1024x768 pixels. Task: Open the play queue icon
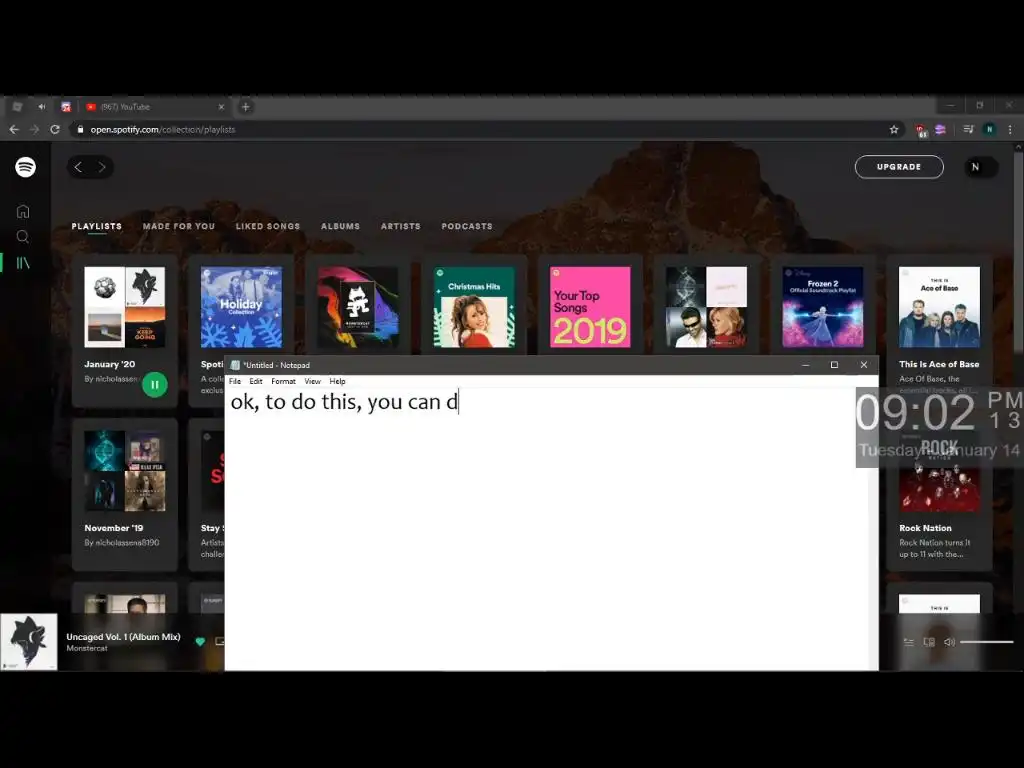908,642
